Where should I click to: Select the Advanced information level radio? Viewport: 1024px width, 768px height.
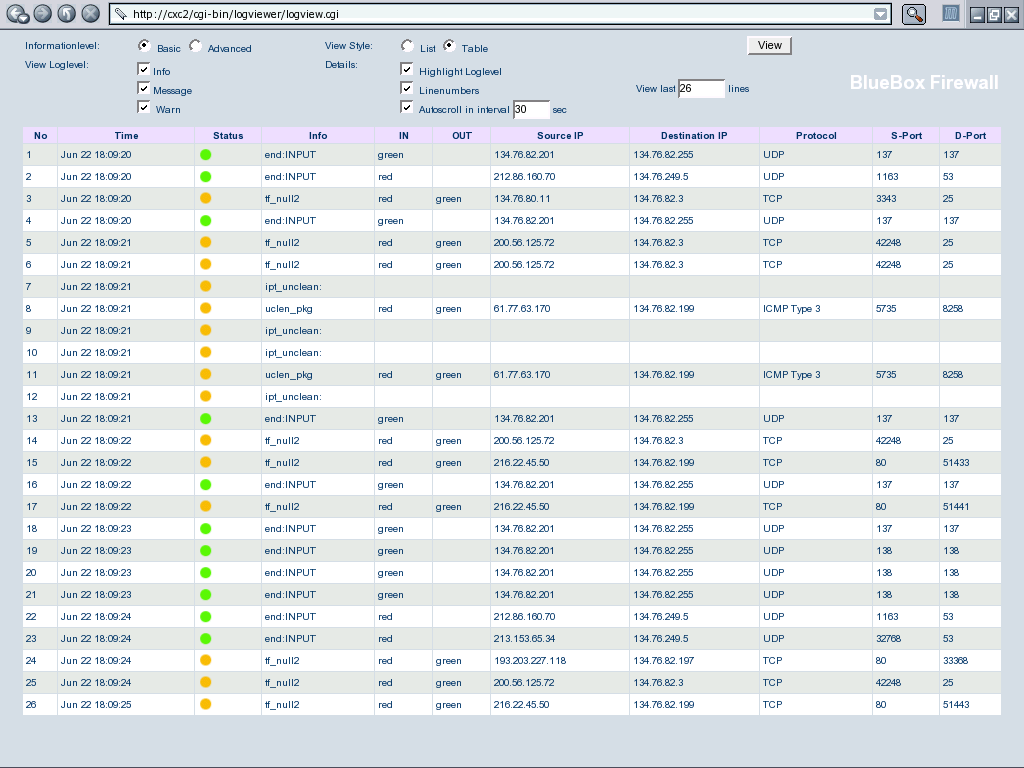tap(195, 46)
